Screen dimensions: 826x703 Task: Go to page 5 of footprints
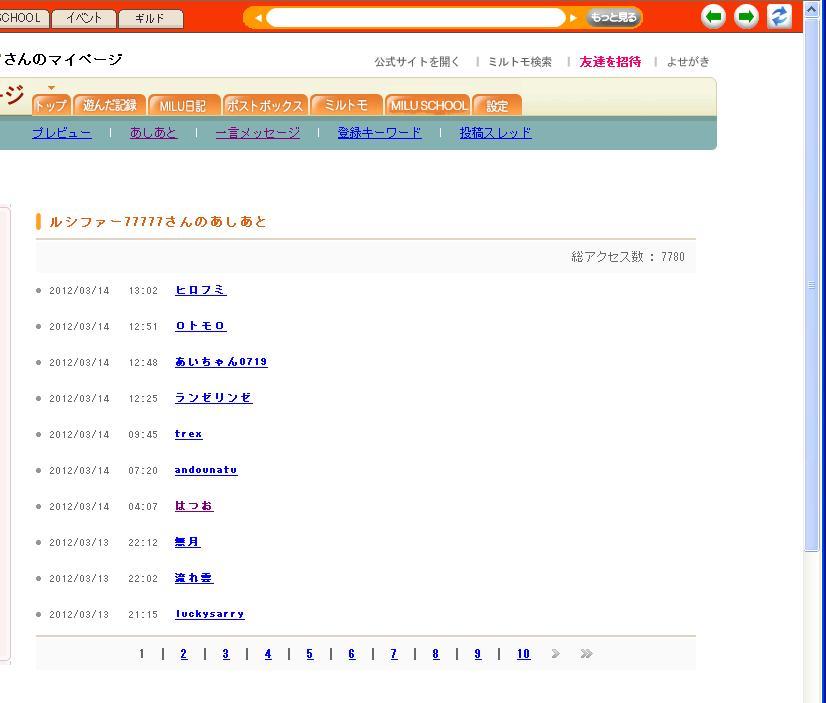309,654
